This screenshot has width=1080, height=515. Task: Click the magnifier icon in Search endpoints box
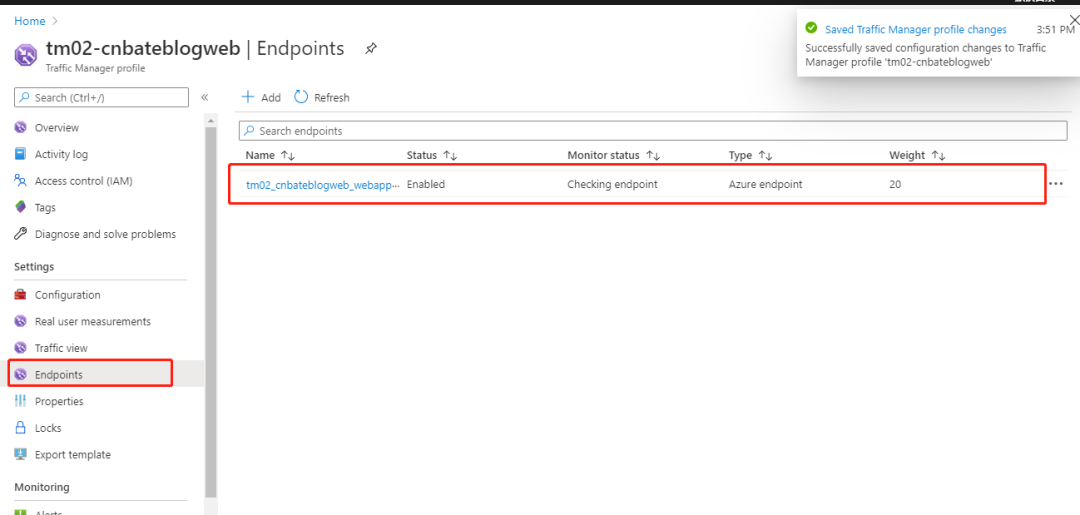coord(249,131)
